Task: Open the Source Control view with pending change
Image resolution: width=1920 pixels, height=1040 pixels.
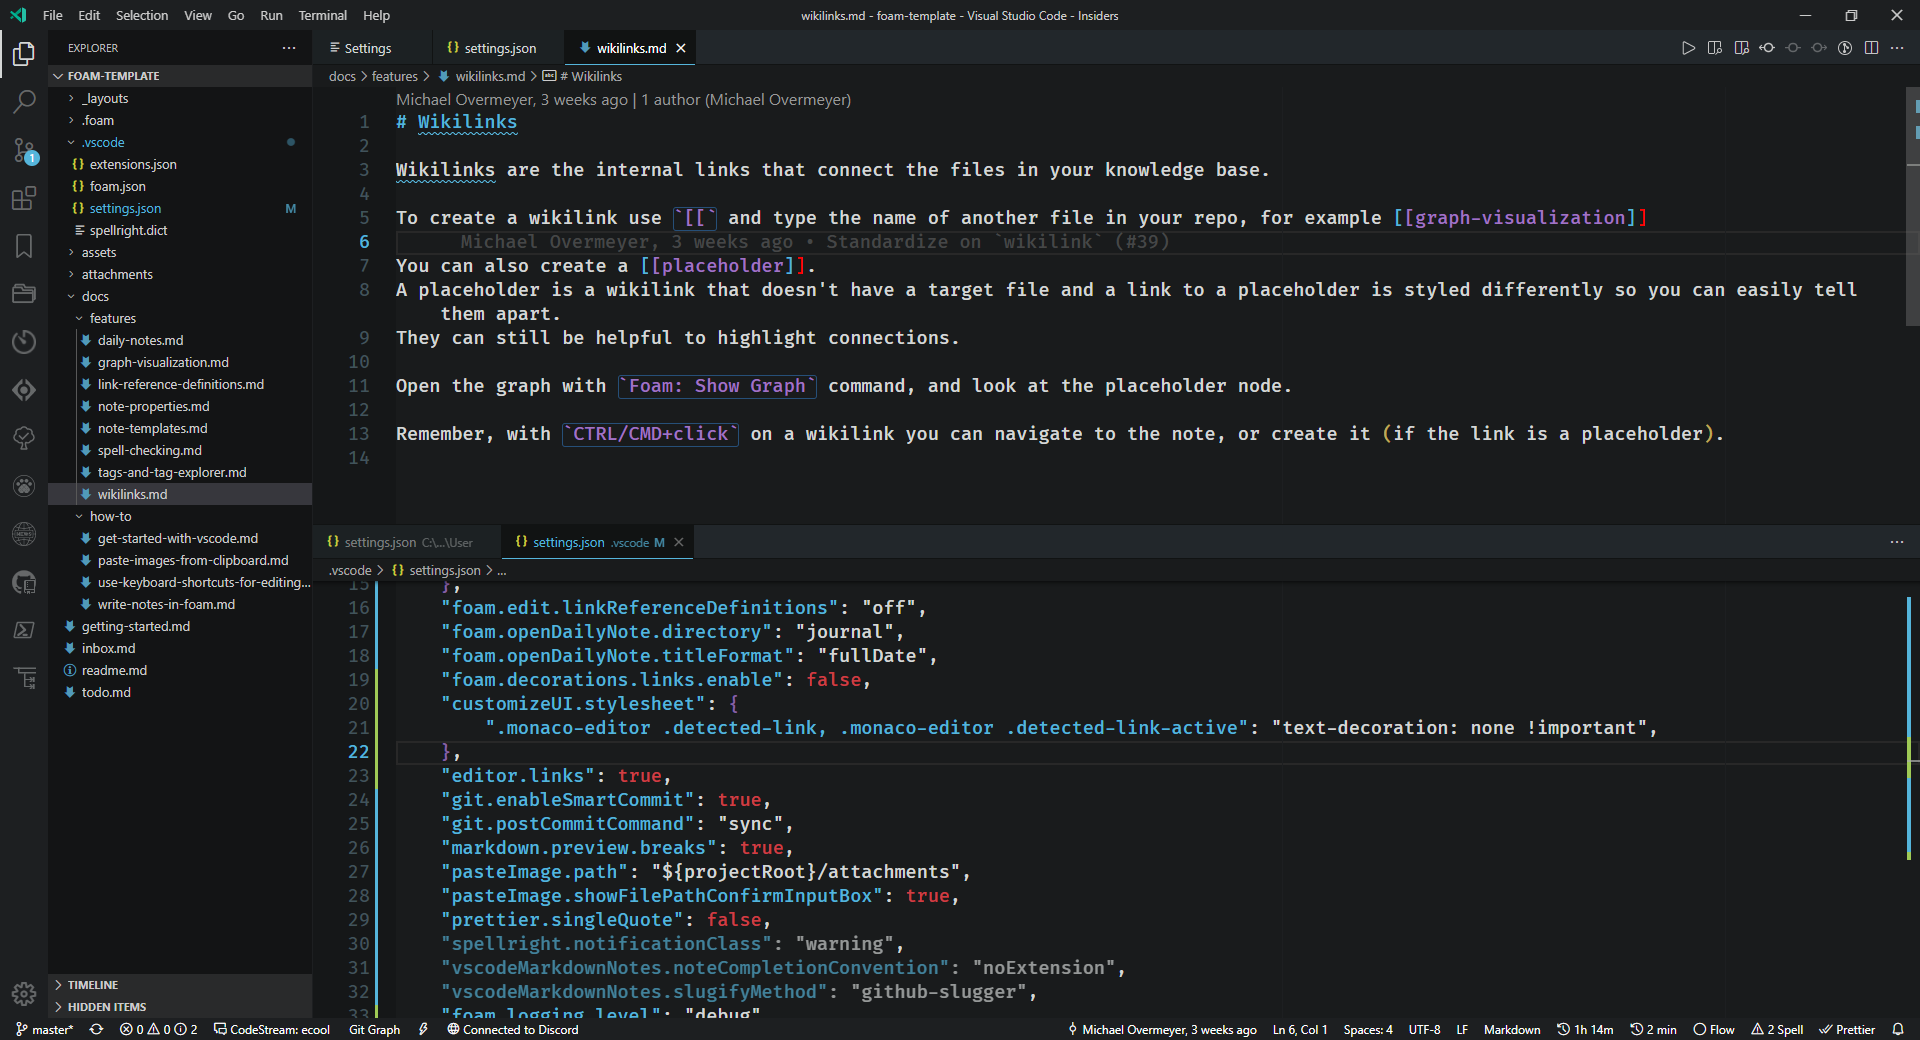Action: click(24, 150)
